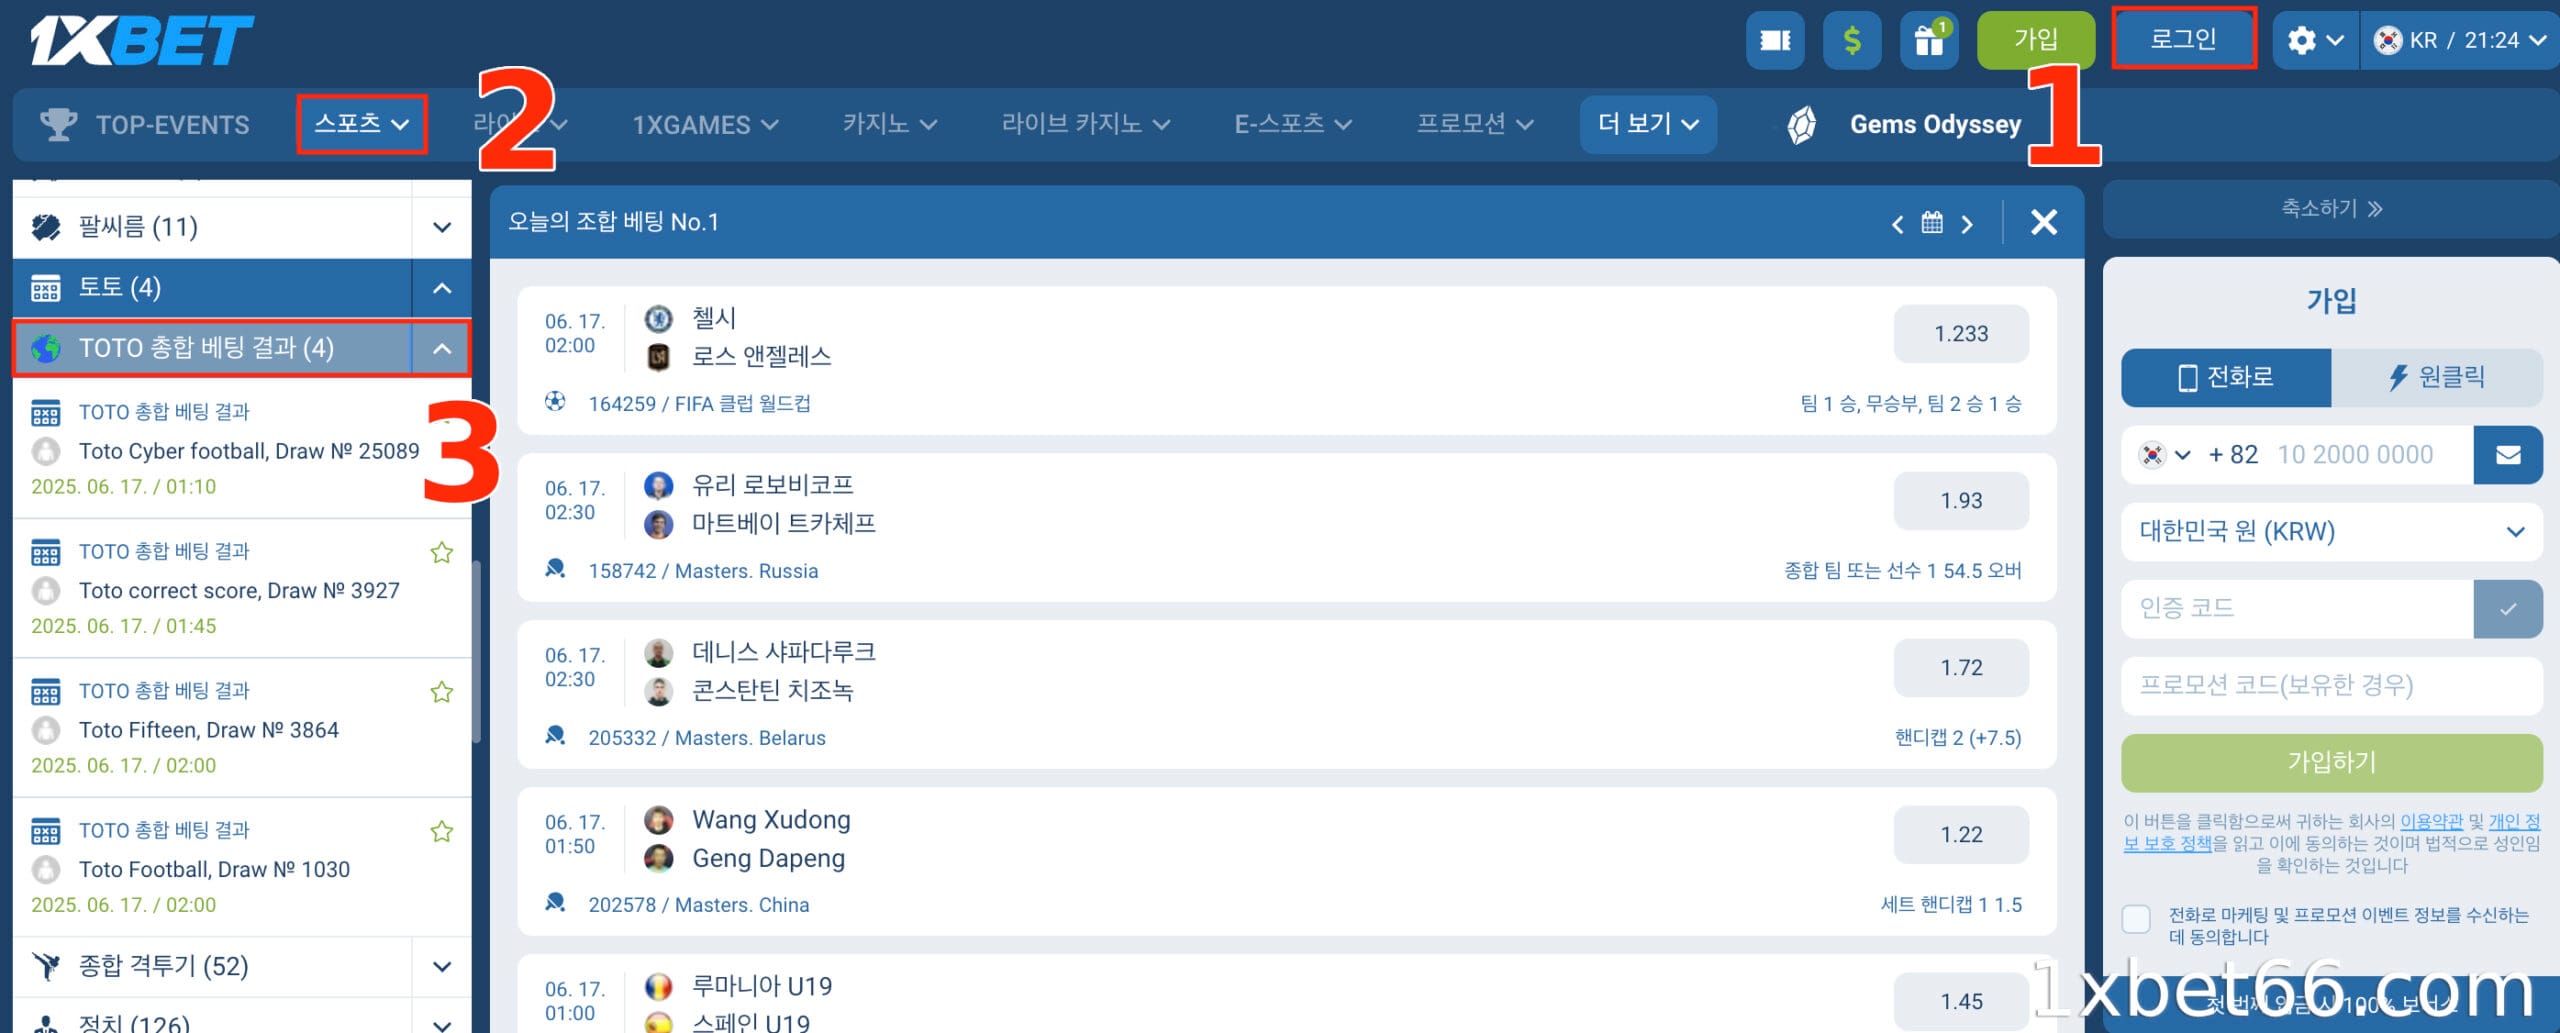Screen dimensions: 2560x1033
Task: Open the 1XGAMES menu
Action: [705, 125]
